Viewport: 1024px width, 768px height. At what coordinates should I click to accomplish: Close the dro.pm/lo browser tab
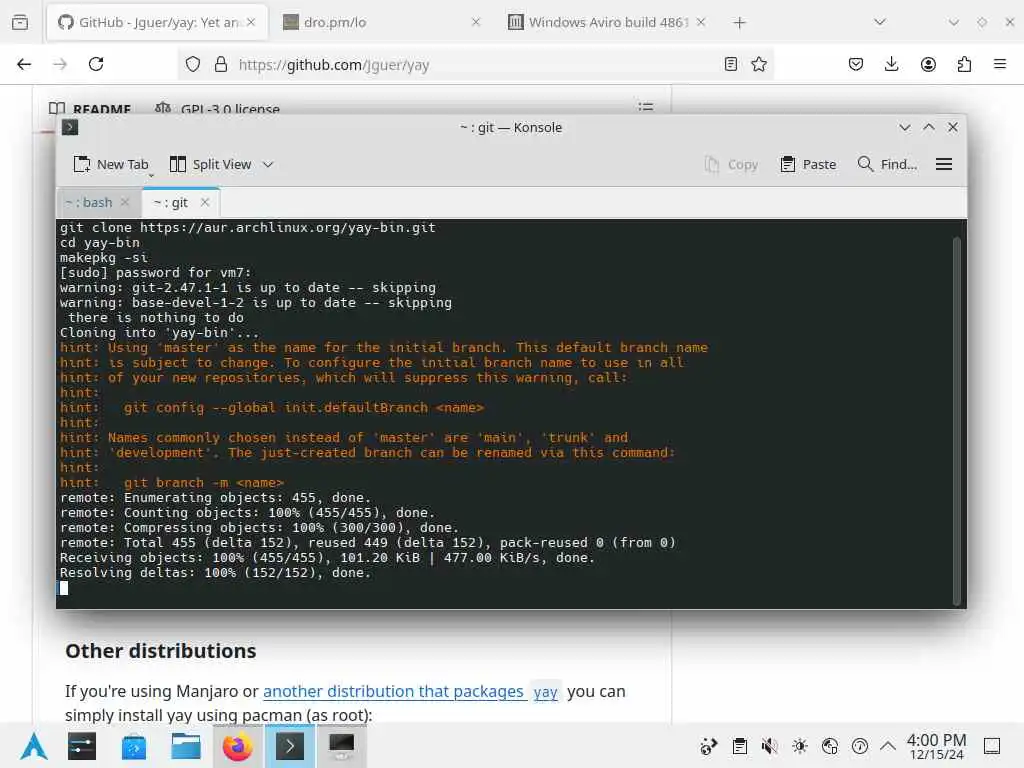(x=476, y=22)
